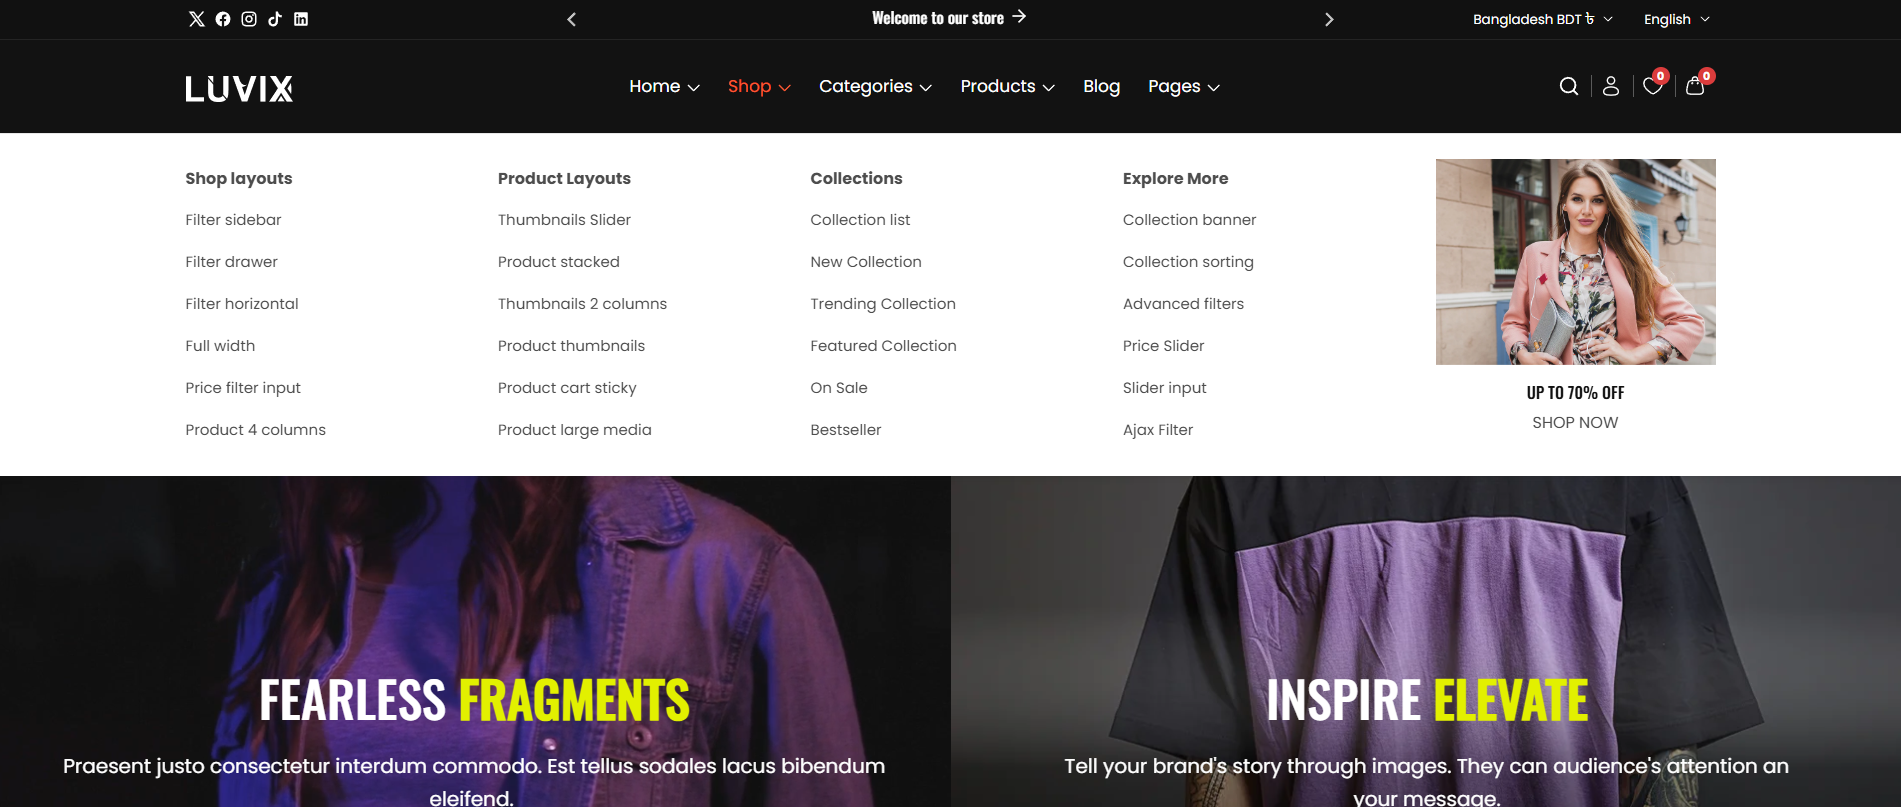Click the promo woman in pink thumbnail
Screen dimensions: 1901x807
point(1575,262)
